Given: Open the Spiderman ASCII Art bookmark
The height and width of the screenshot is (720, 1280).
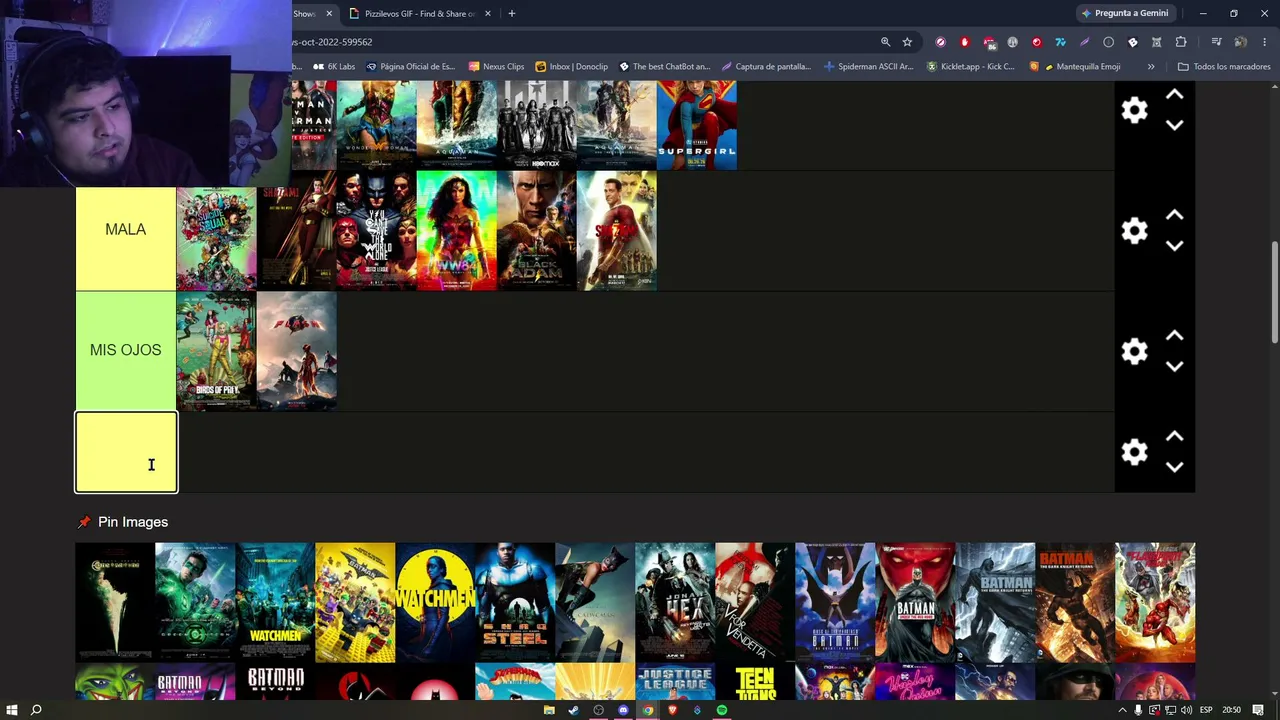Looking at the screenshot, I should coord(868,67).
